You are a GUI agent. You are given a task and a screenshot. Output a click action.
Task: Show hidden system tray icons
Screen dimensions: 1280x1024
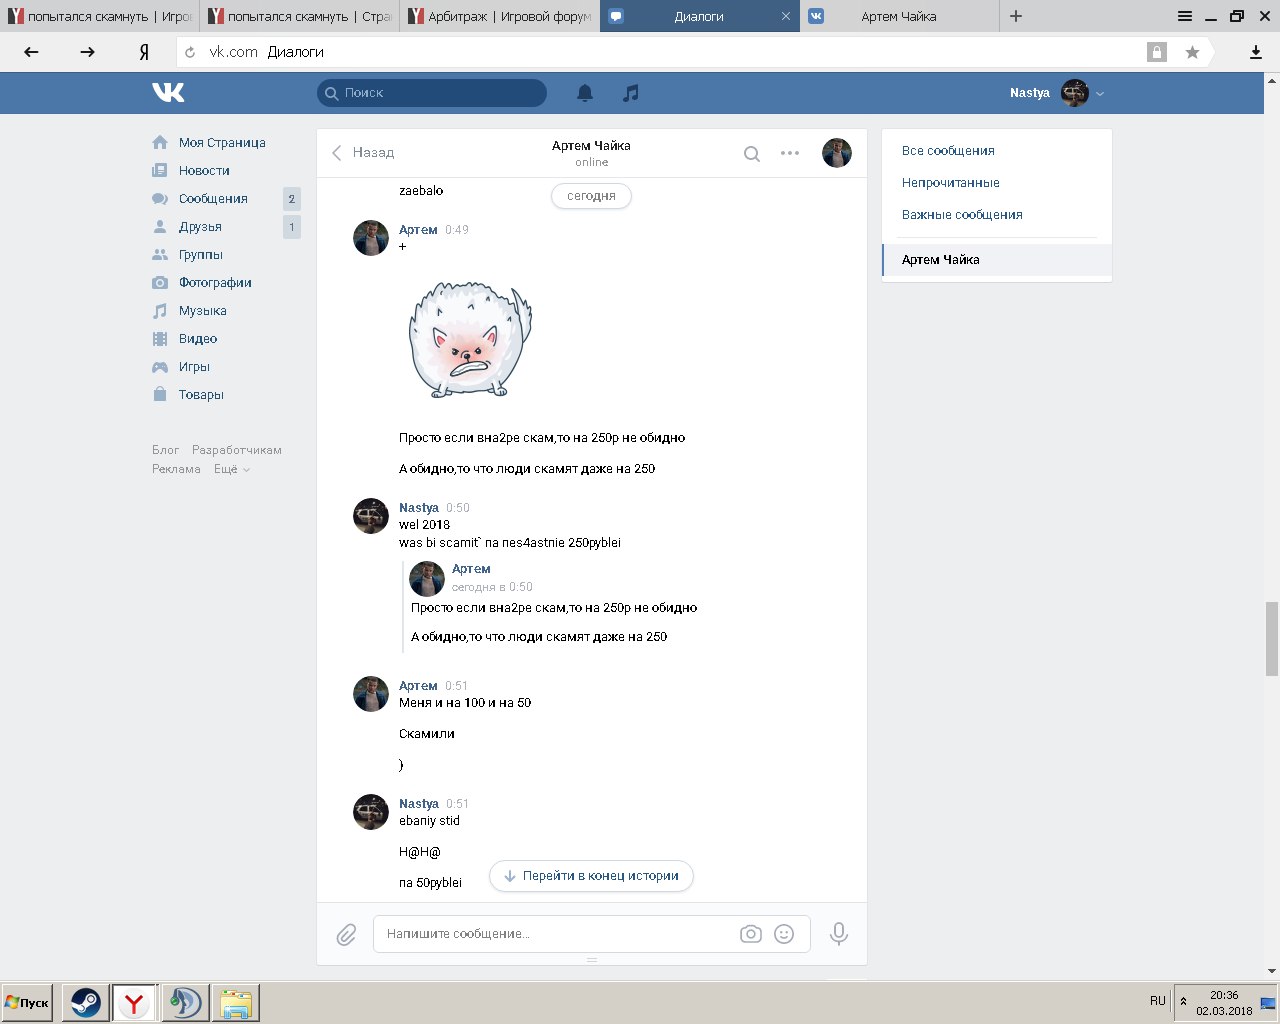tap(1183, 1002)
